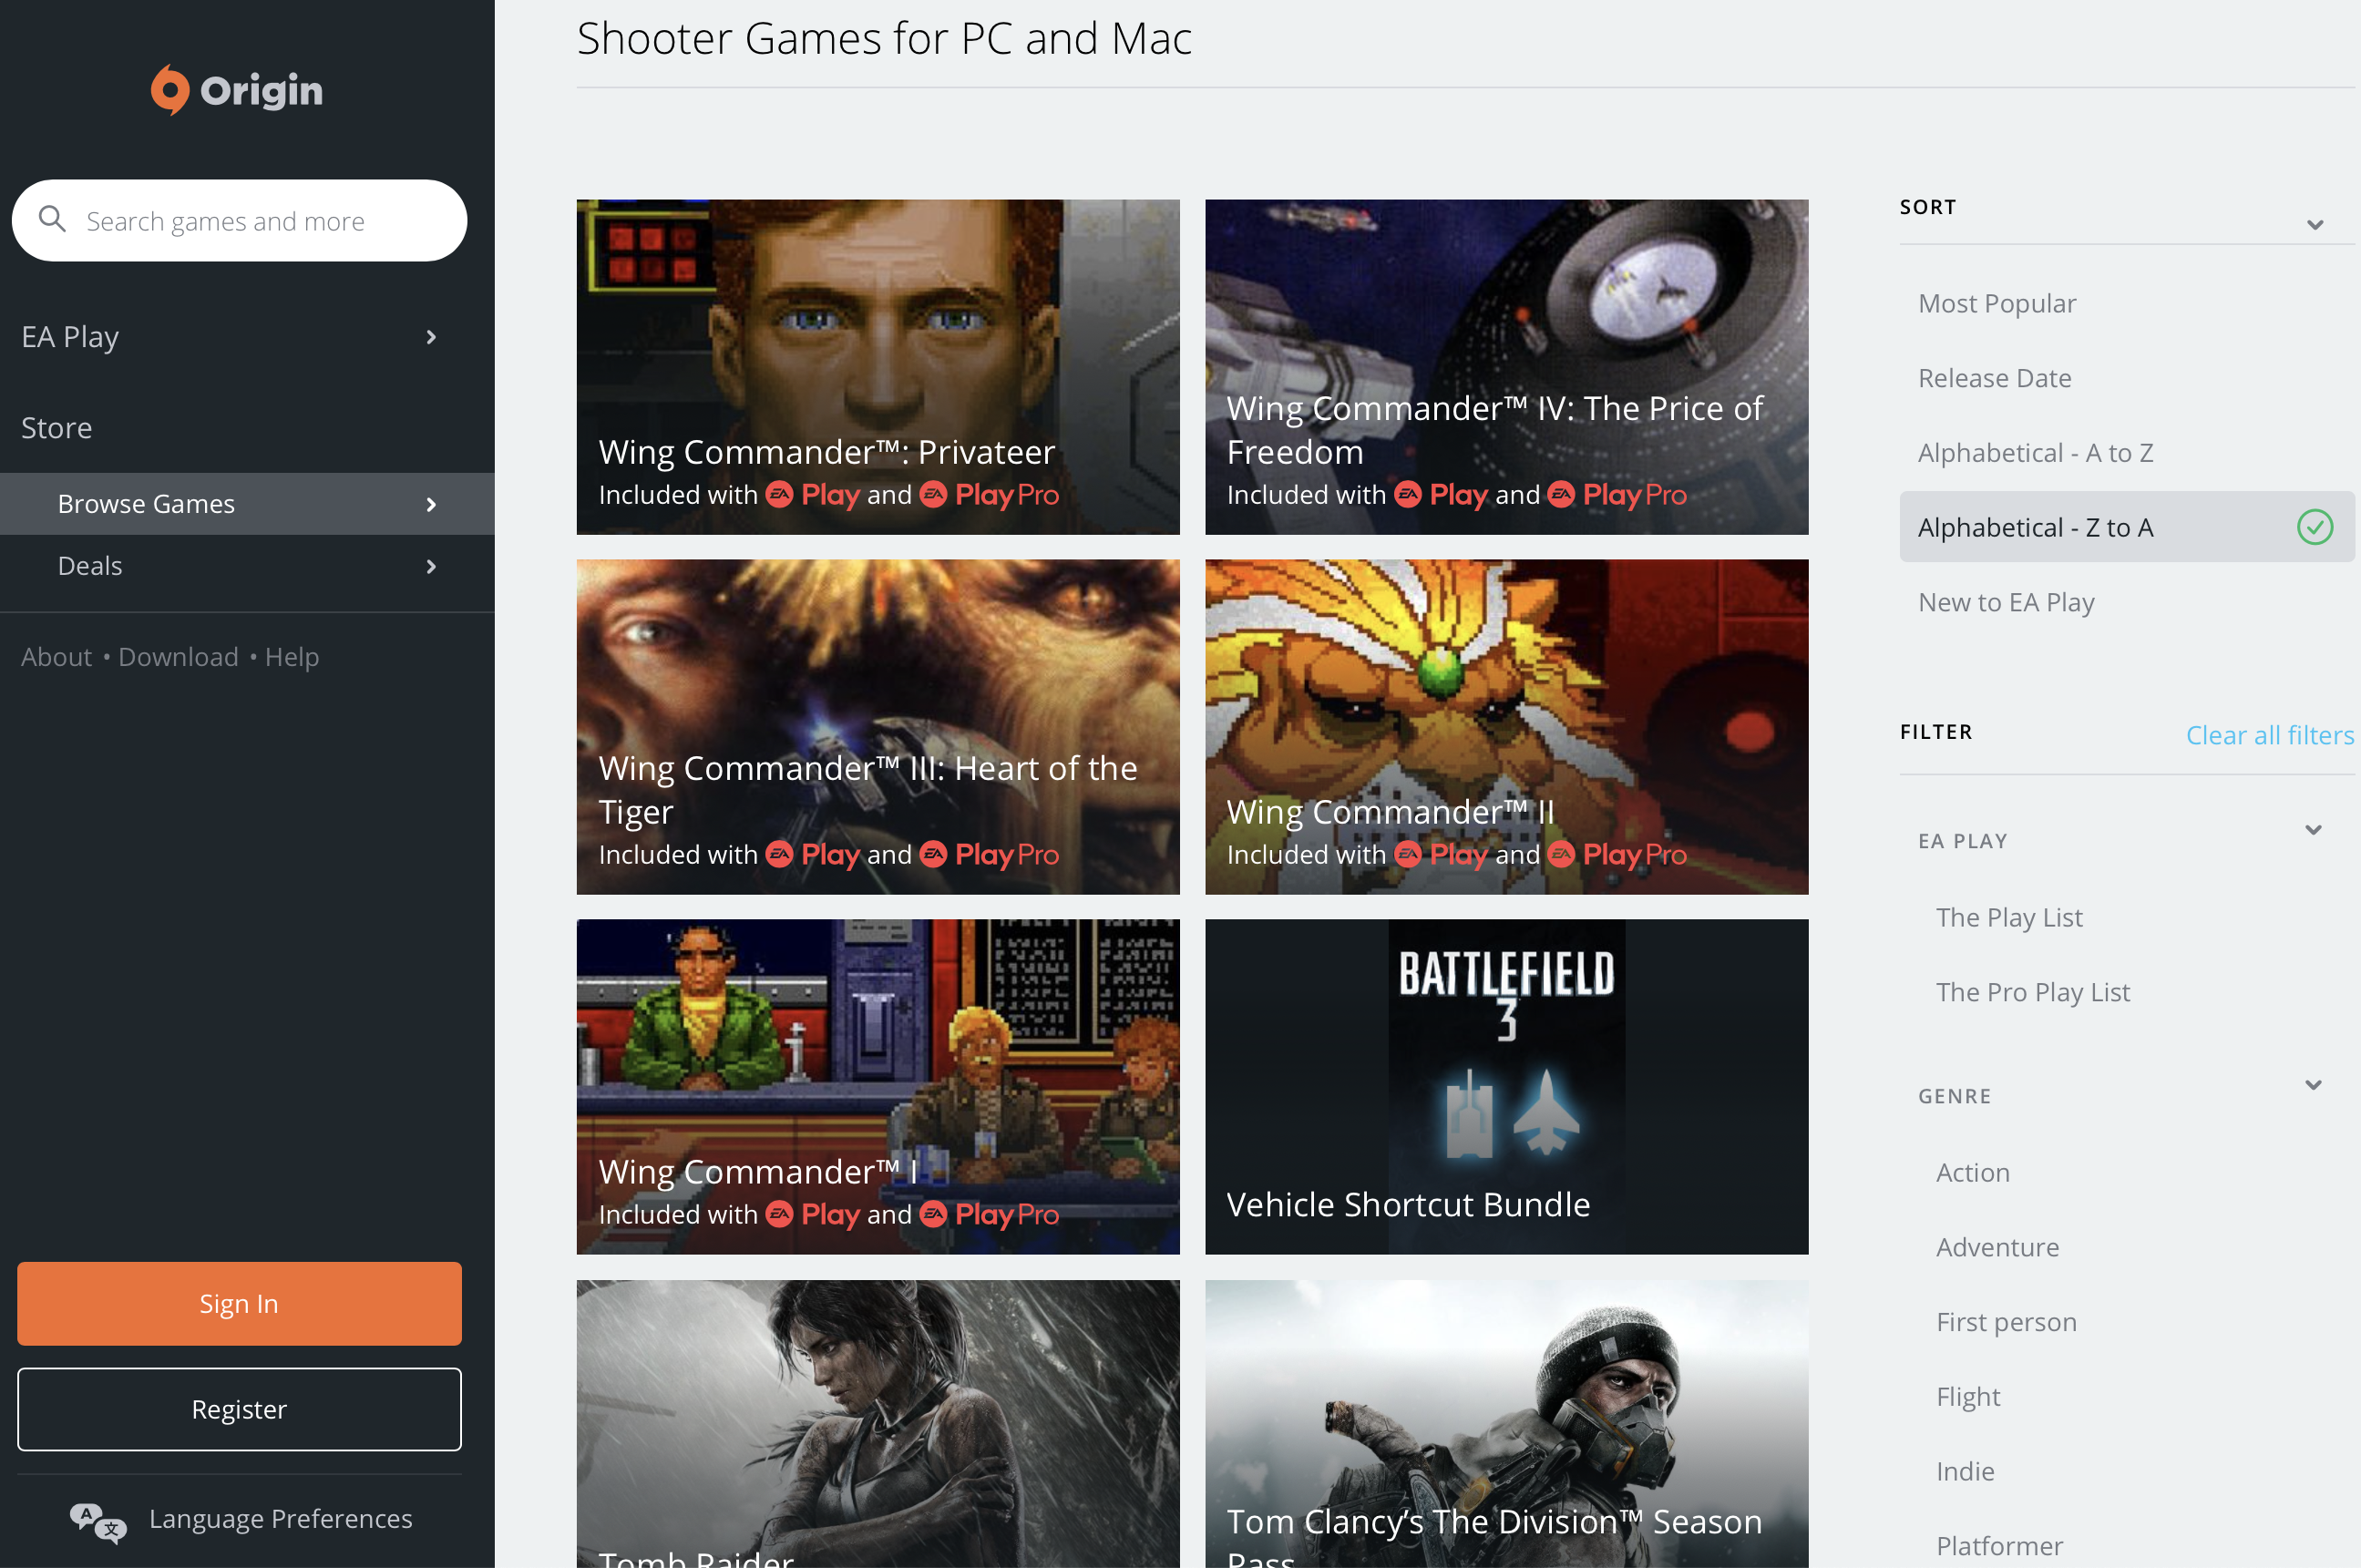Viewport: 2361px width, 1568px height.
Task: Collapse the EA Play filter section
Action: (2312, 830)
